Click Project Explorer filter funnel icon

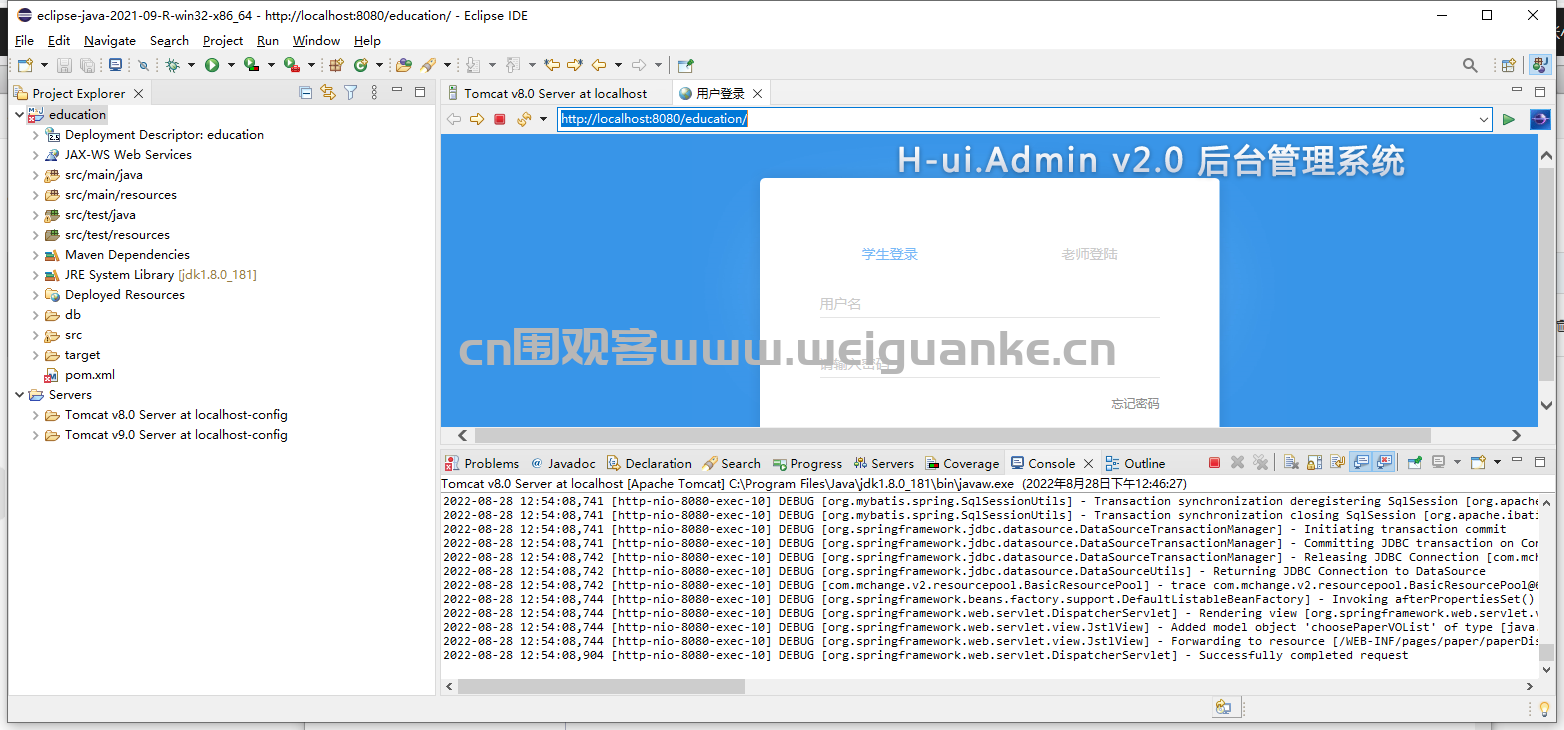click(351, 93)
